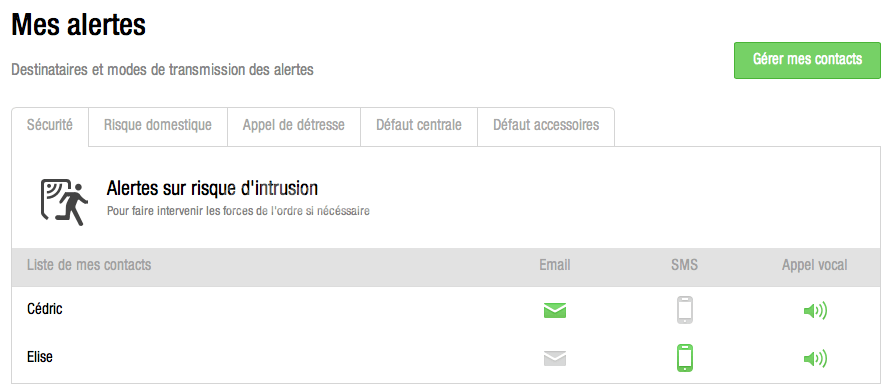The image size is (891, 390).
Task: Open the Appel de détresse tab
Action: click(x=294, y=127)
